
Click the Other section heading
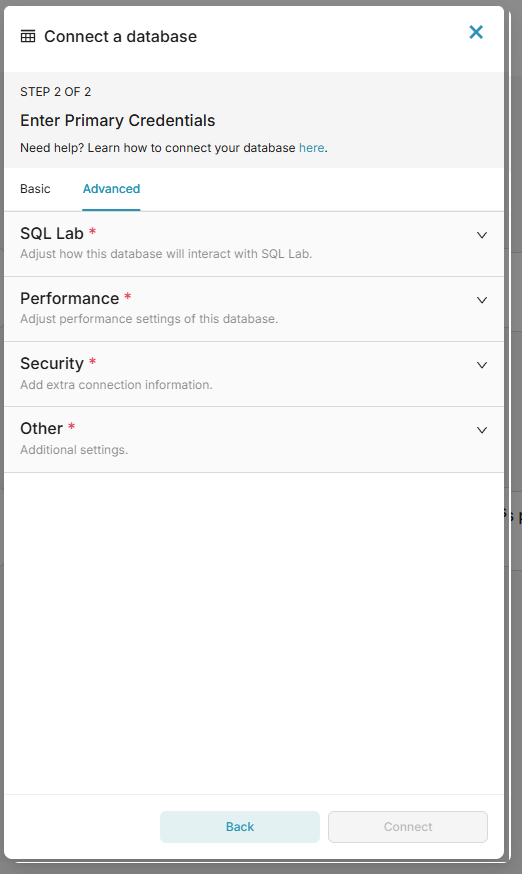coord(41,429)
